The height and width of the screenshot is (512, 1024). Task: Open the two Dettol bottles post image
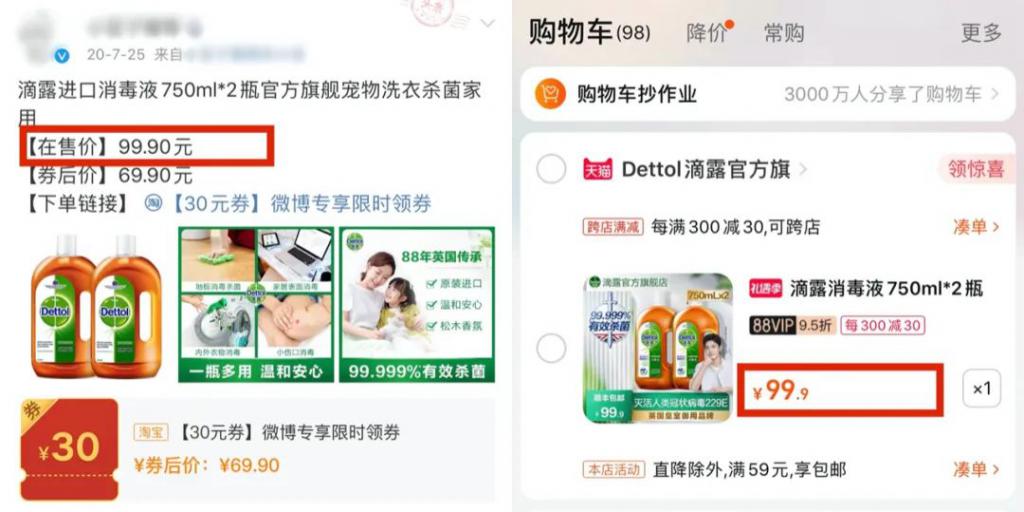pos(96,304)
